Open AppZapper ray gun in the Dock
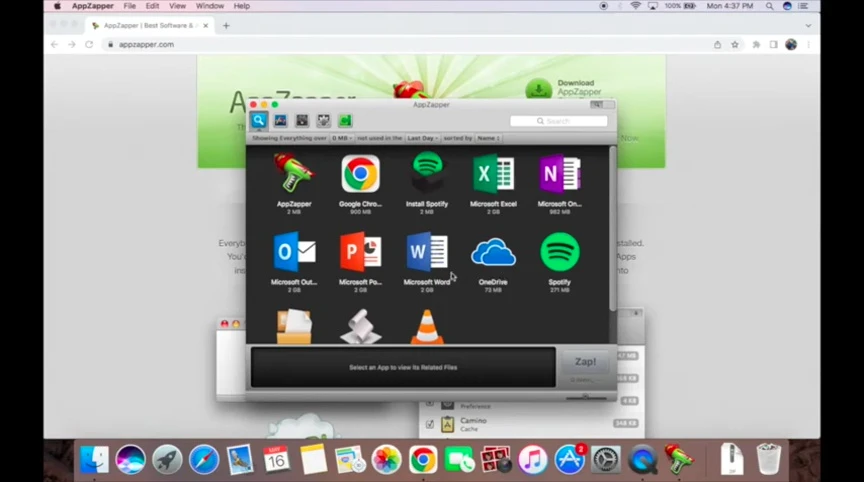864x482 pixels. (x=679, y=459)
